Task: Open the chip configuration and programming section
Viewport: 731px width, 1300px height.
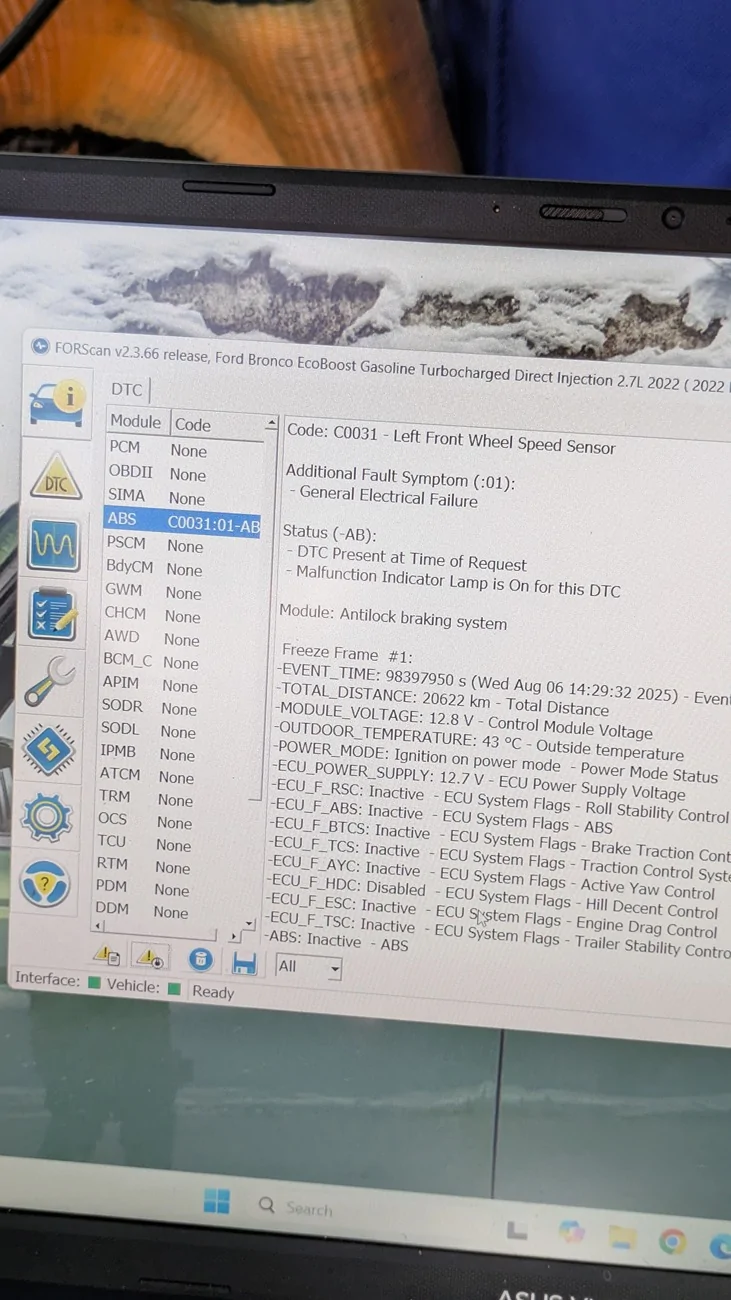Action: pyautogui.click(x=48, y=749)
